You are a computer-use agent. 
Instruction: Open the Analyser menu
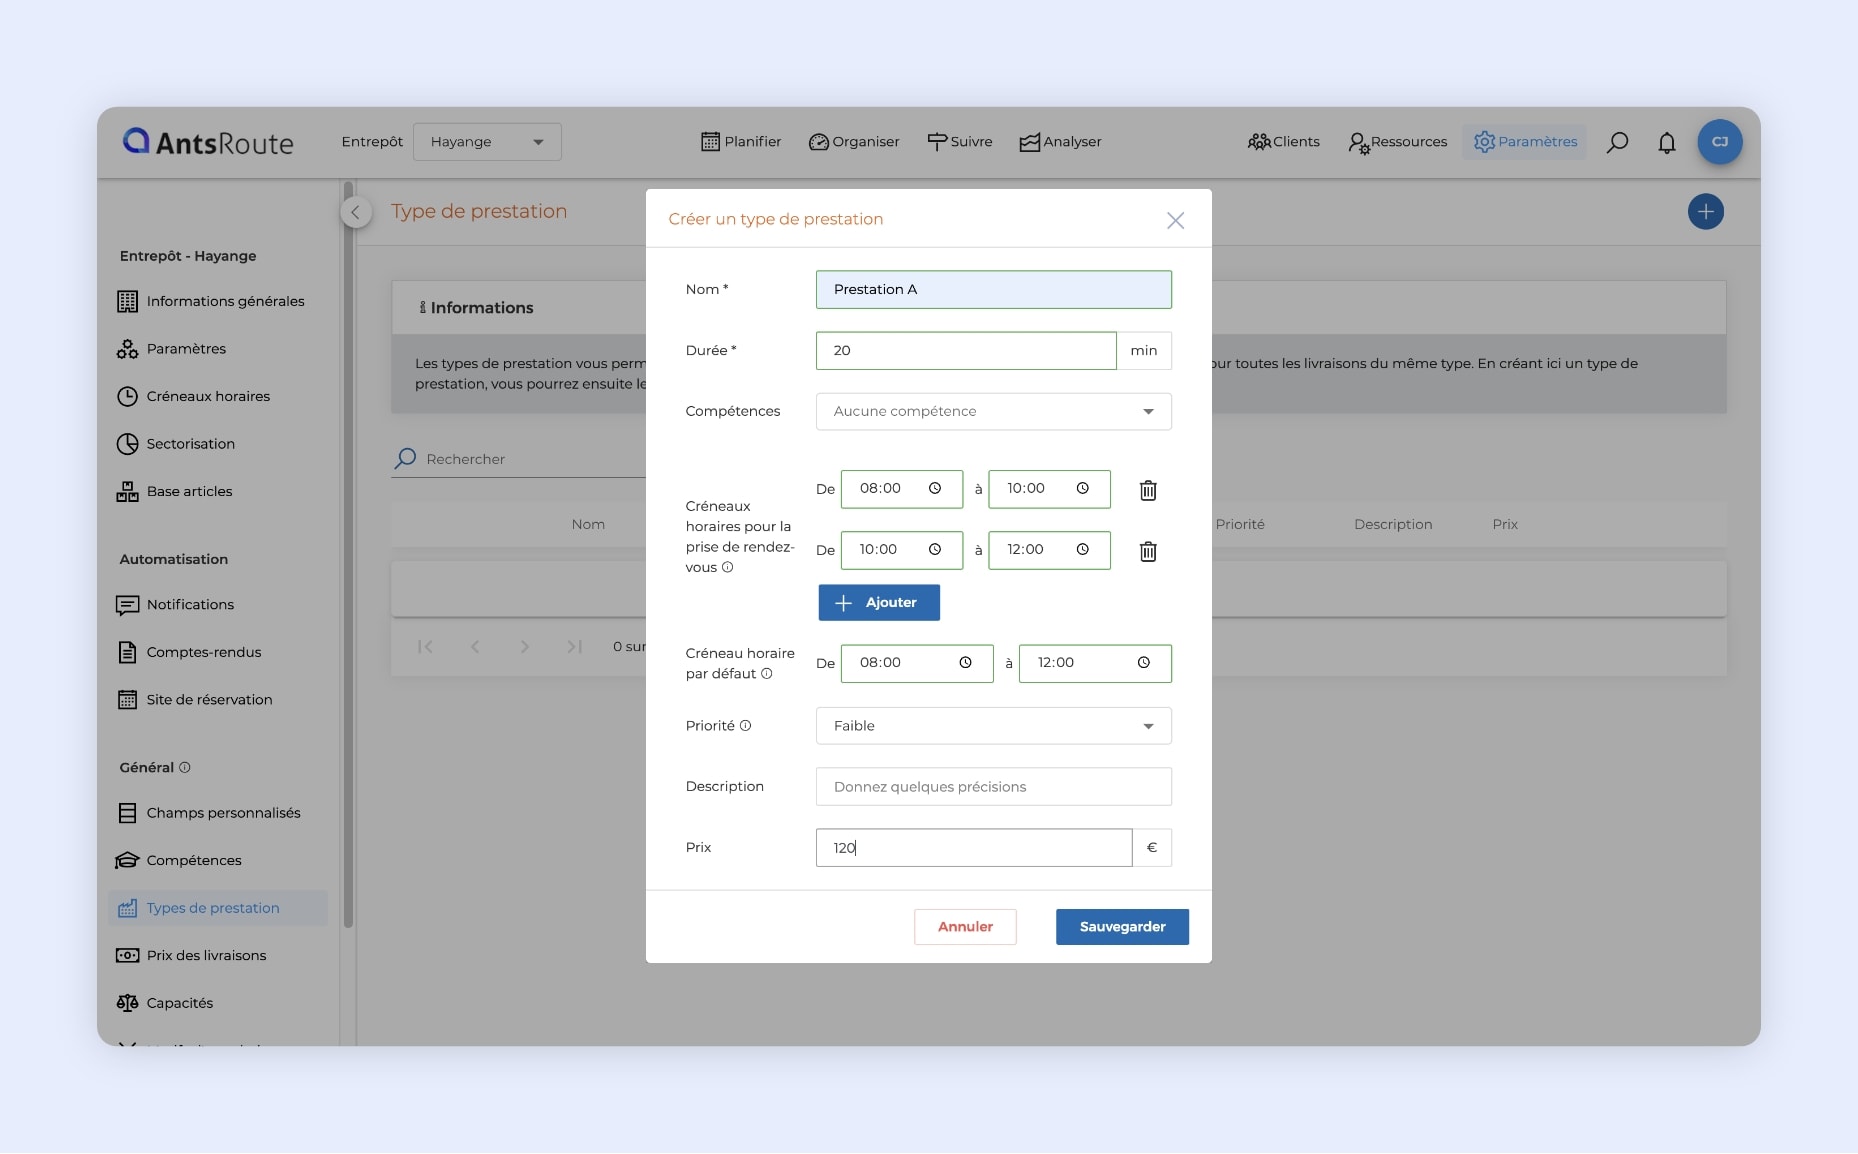click(1060, 142)
